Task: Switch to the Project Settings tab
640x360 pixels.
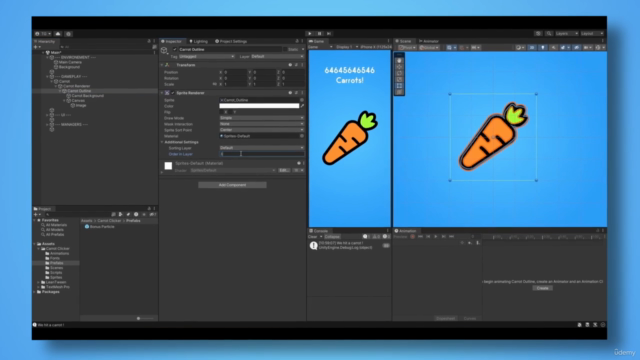Action: (231, 41)
